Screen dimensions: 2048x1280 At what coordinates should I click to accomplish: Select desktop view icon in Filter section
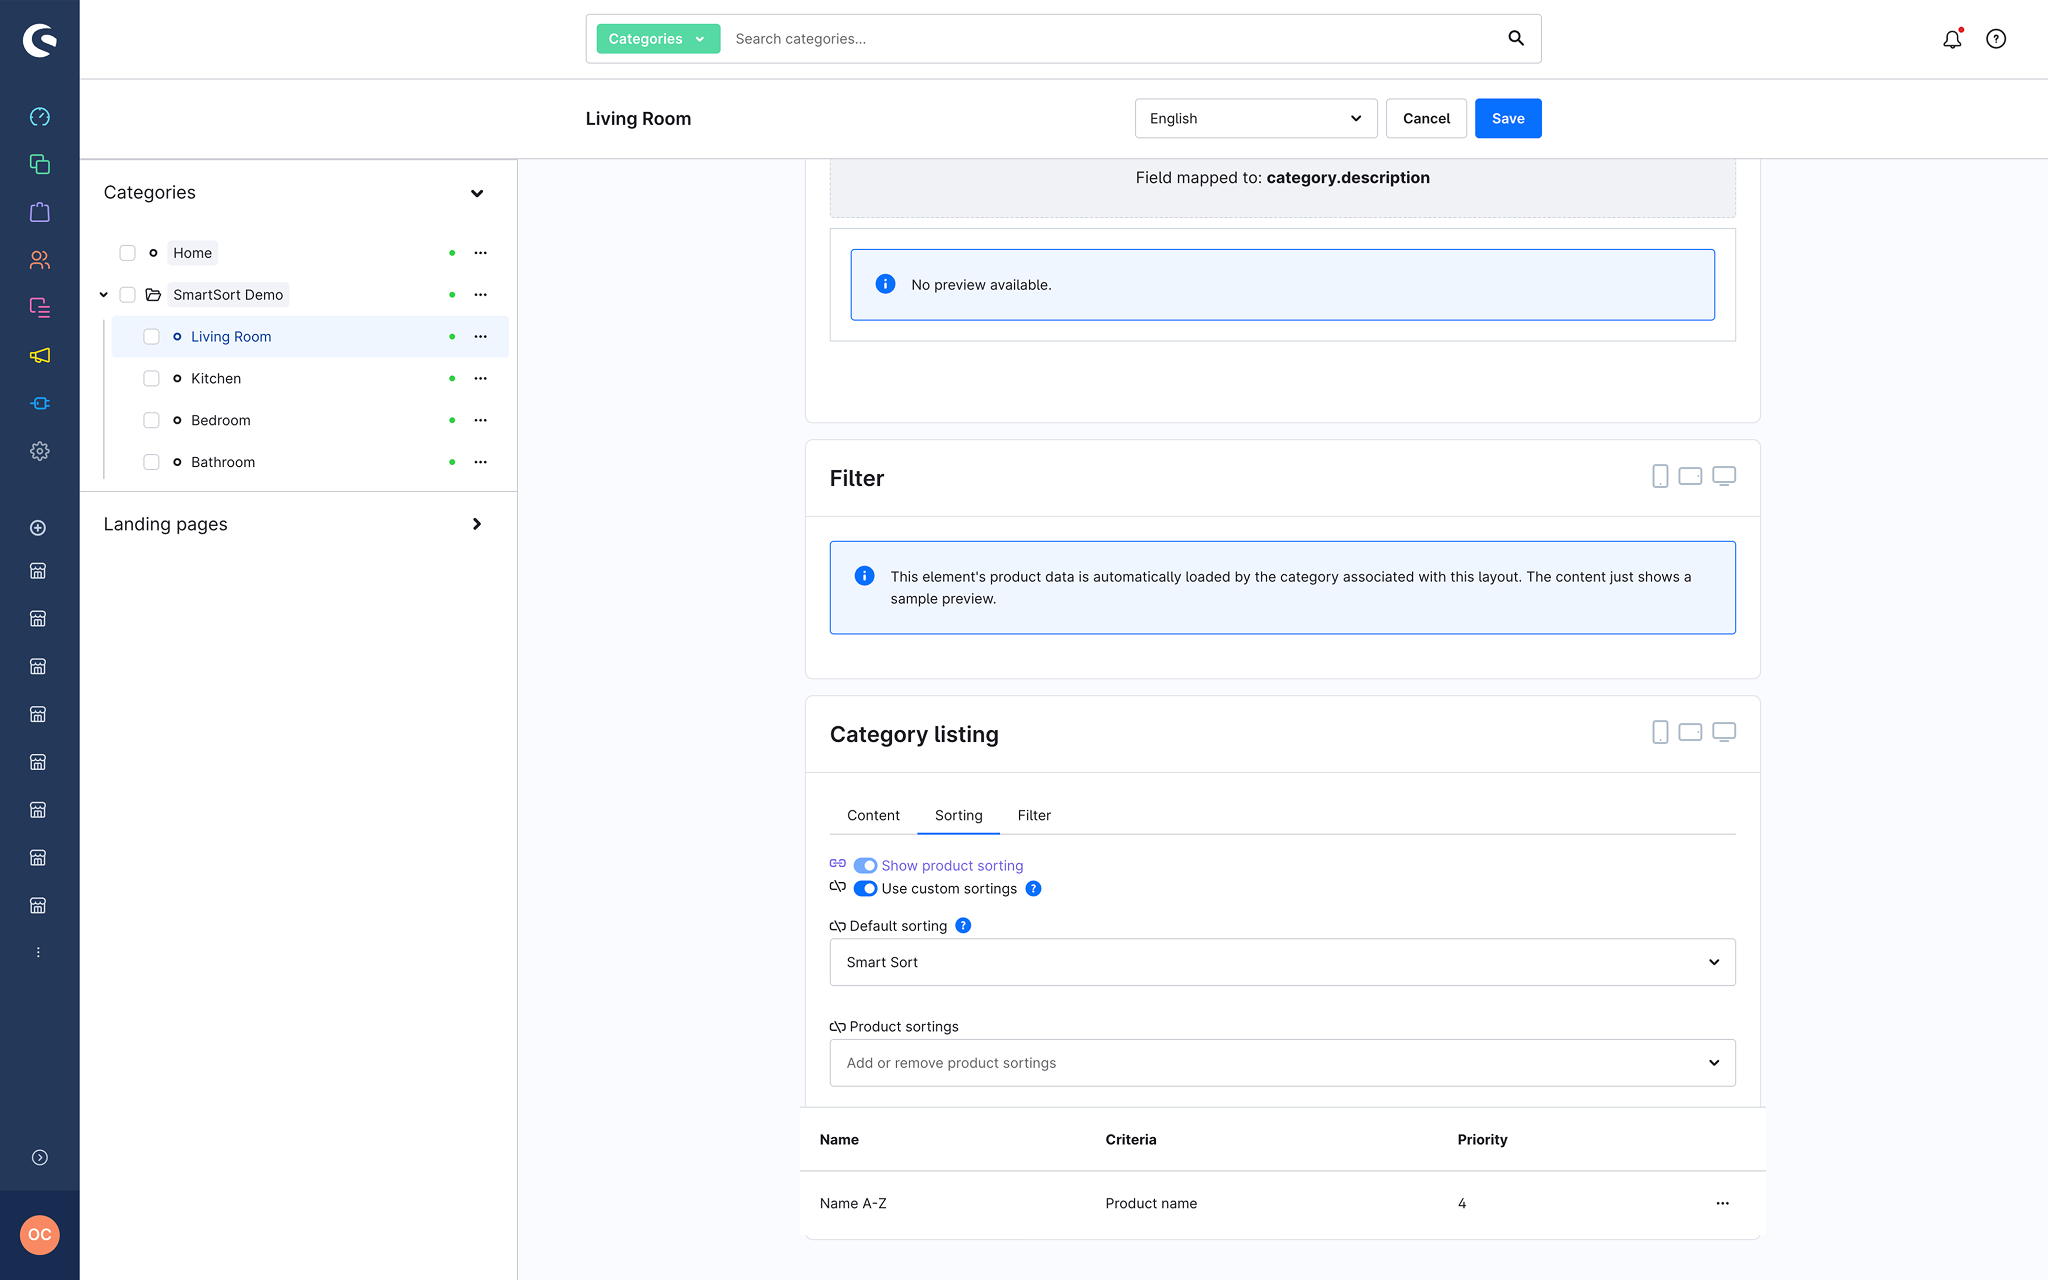pyautogui.click(x=1724, y=476)
